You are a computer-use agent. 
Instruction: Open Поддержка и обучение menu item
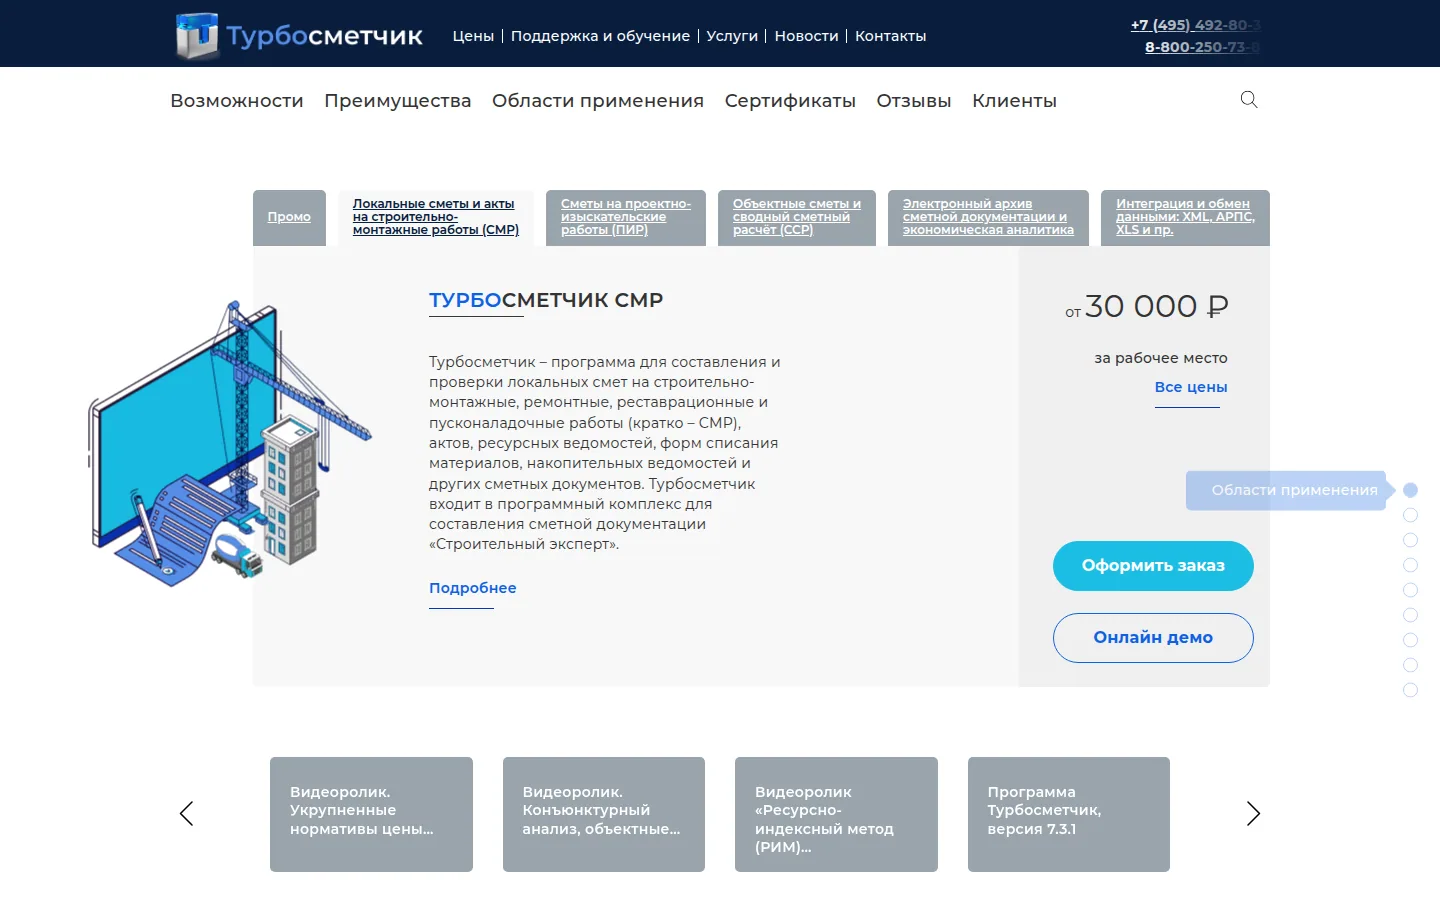click(x=600, y=36)
